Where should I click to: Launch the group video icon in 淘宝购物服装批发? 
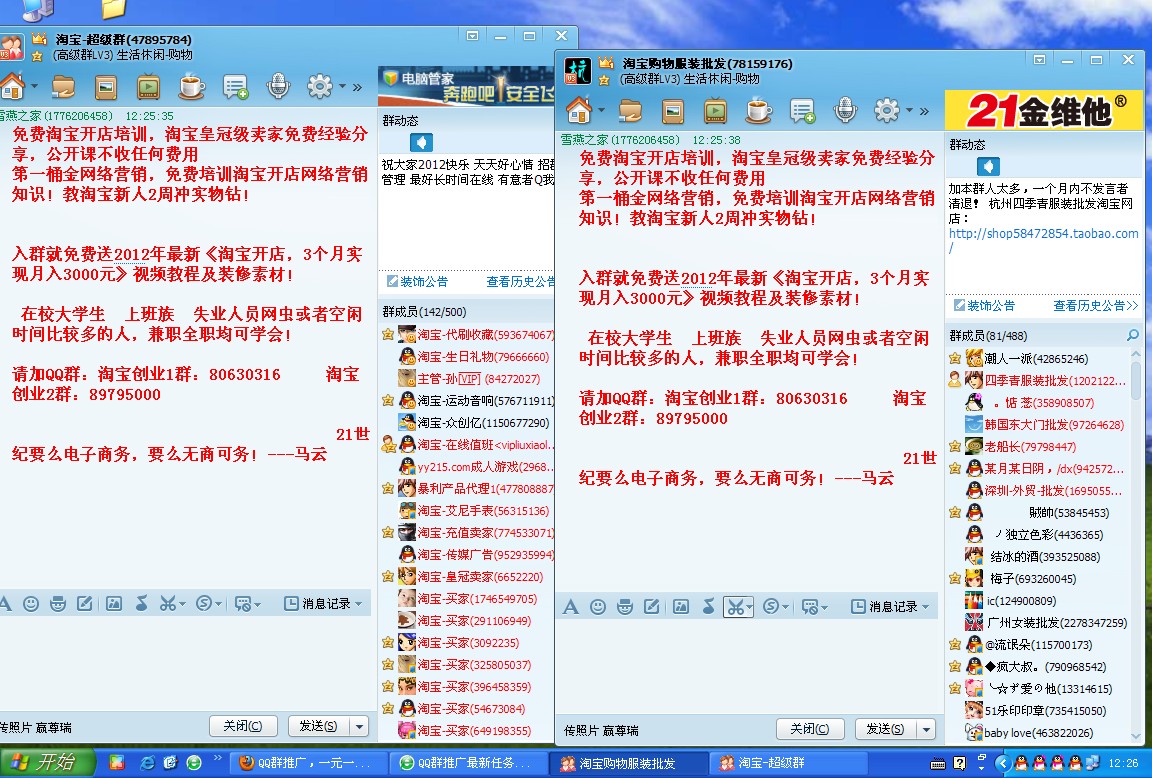coord(716,112)
